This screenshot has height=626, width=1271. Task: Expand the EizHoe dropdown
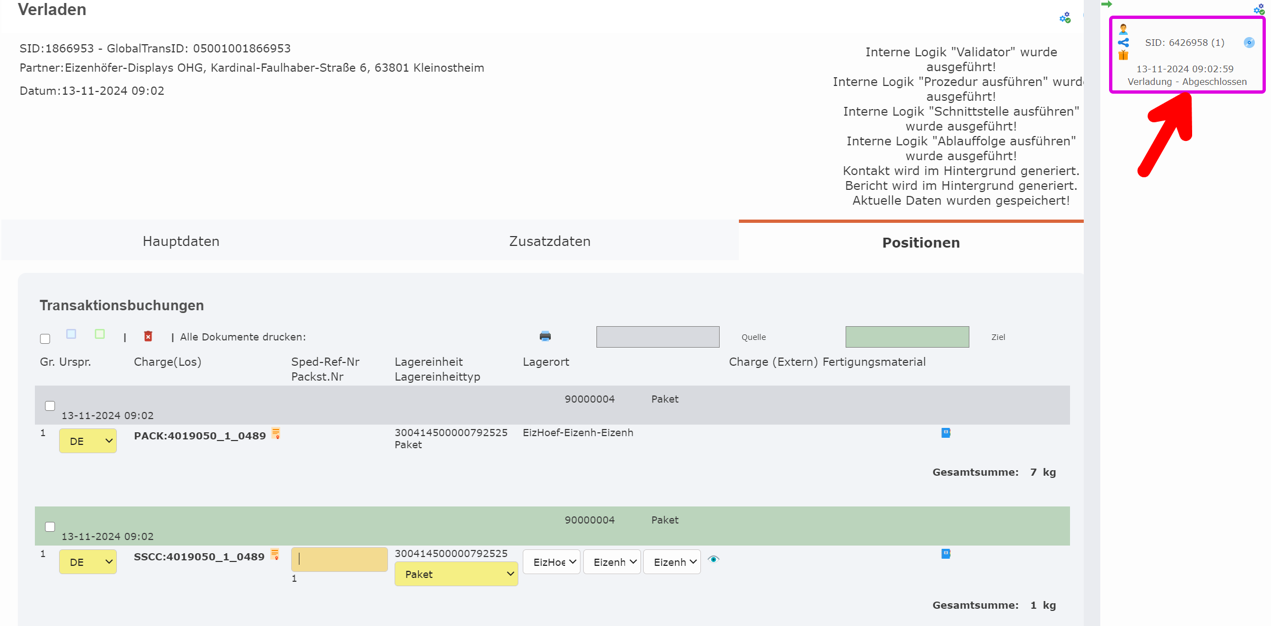pyautogui.click(x=551, y=561)
